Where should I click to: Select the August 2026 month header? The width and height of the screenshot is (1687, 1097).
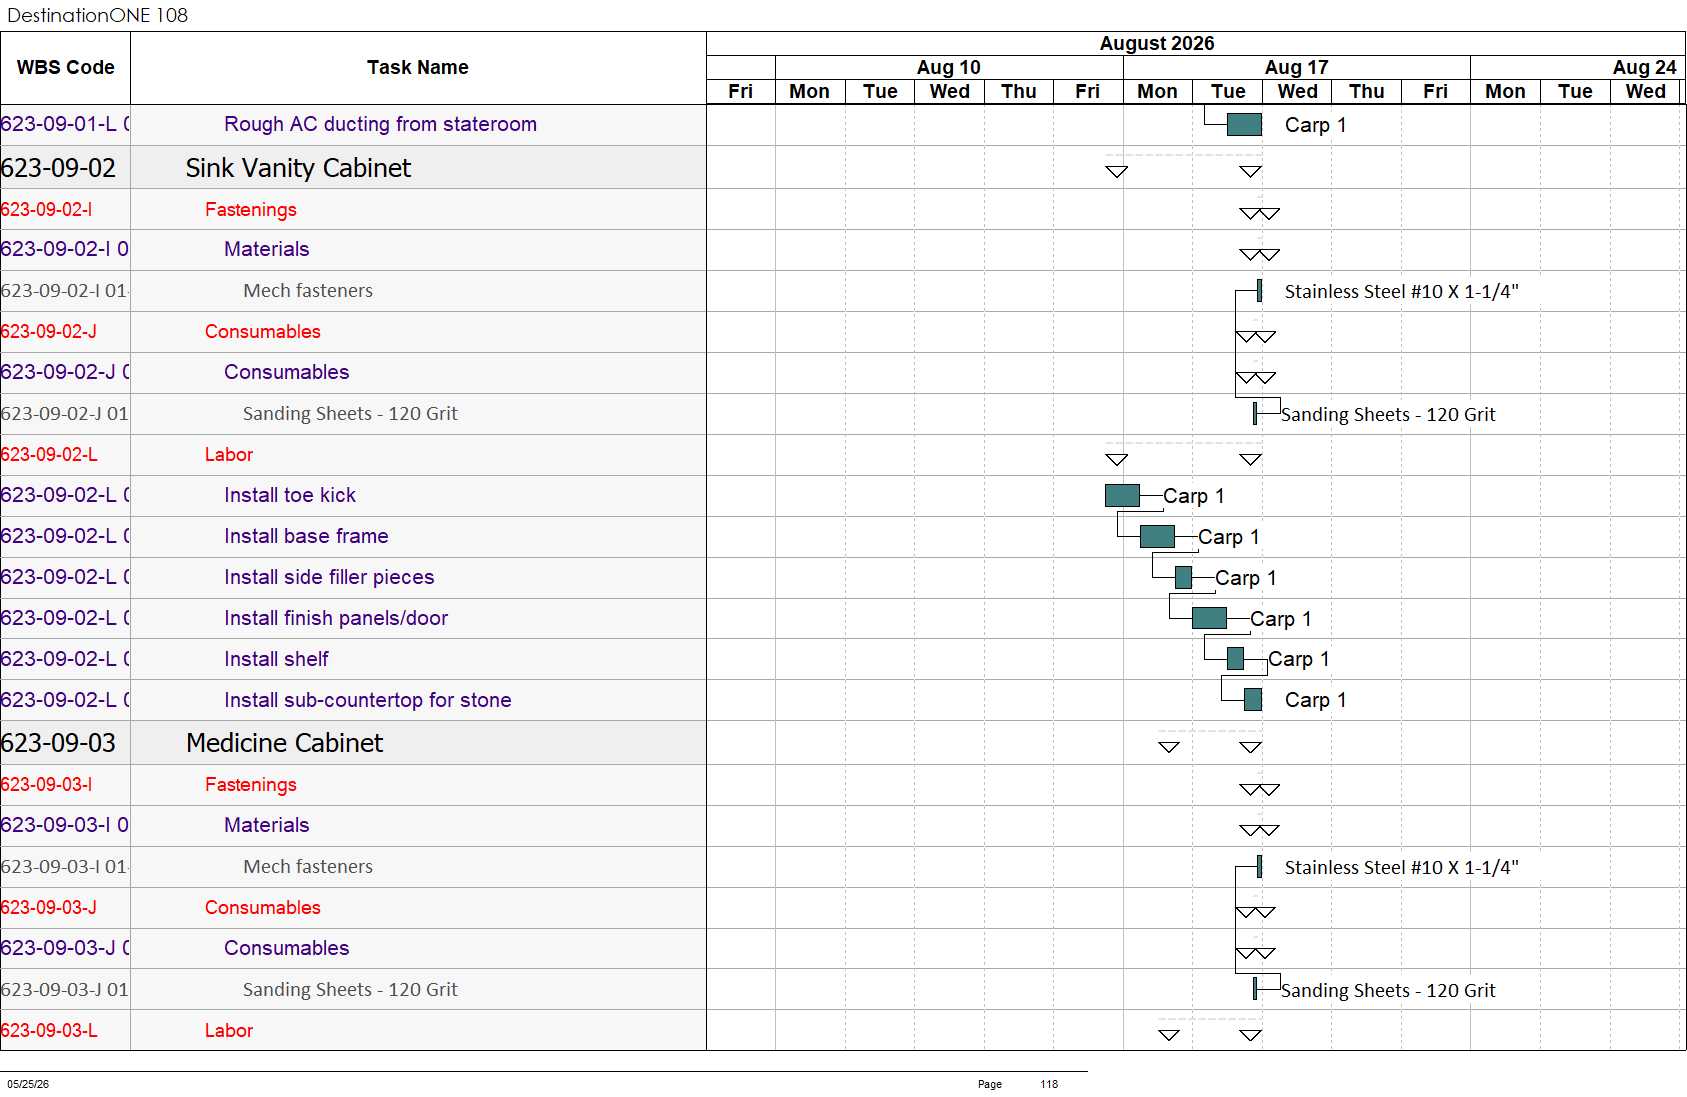[x=1157, y=43]
